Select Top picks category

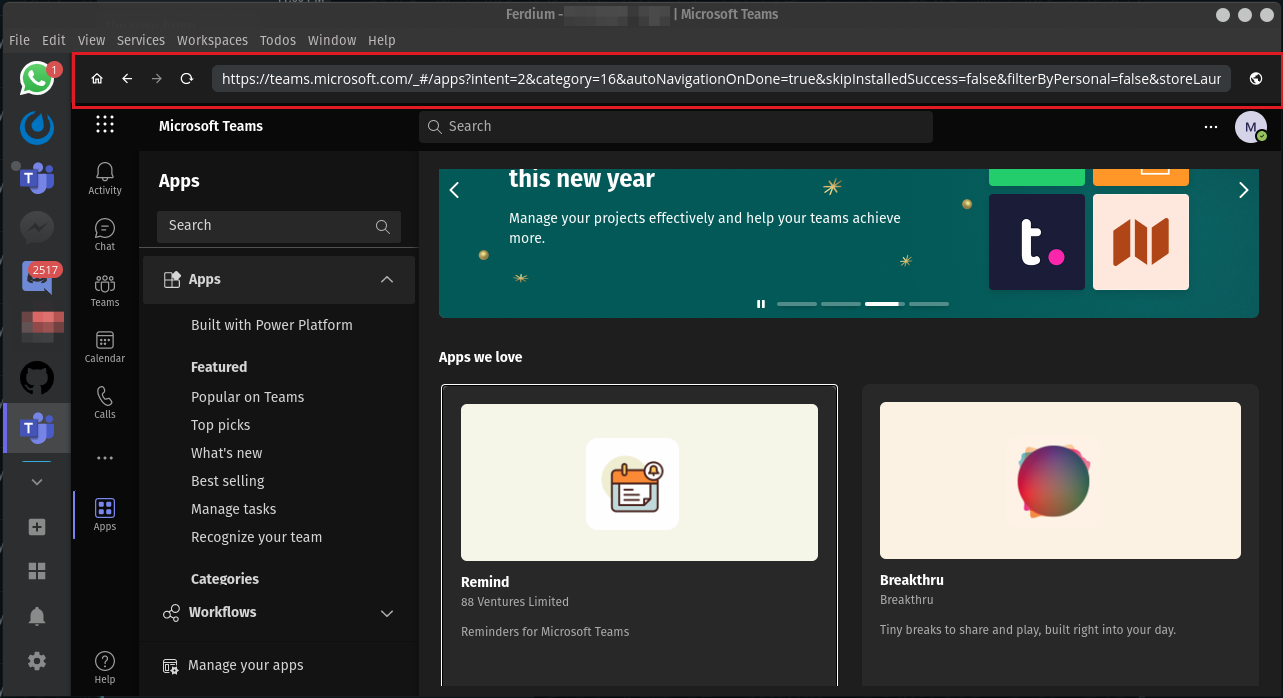[x=220, y=425]
